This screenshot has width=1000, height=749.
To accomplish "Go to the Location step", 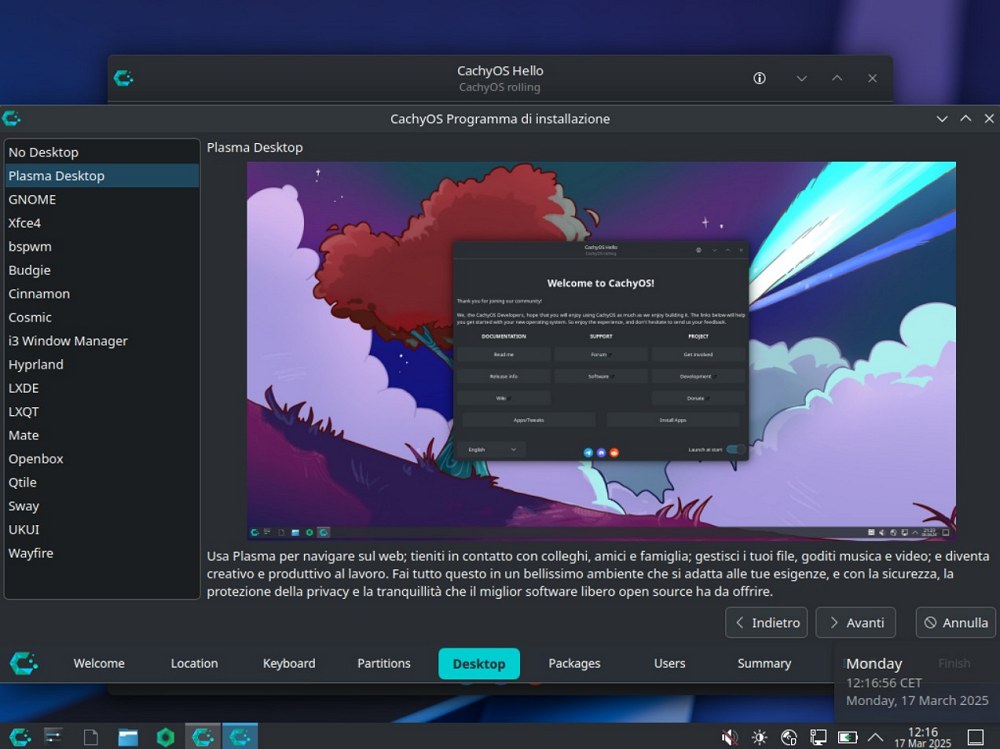I will tap(195, 664).
